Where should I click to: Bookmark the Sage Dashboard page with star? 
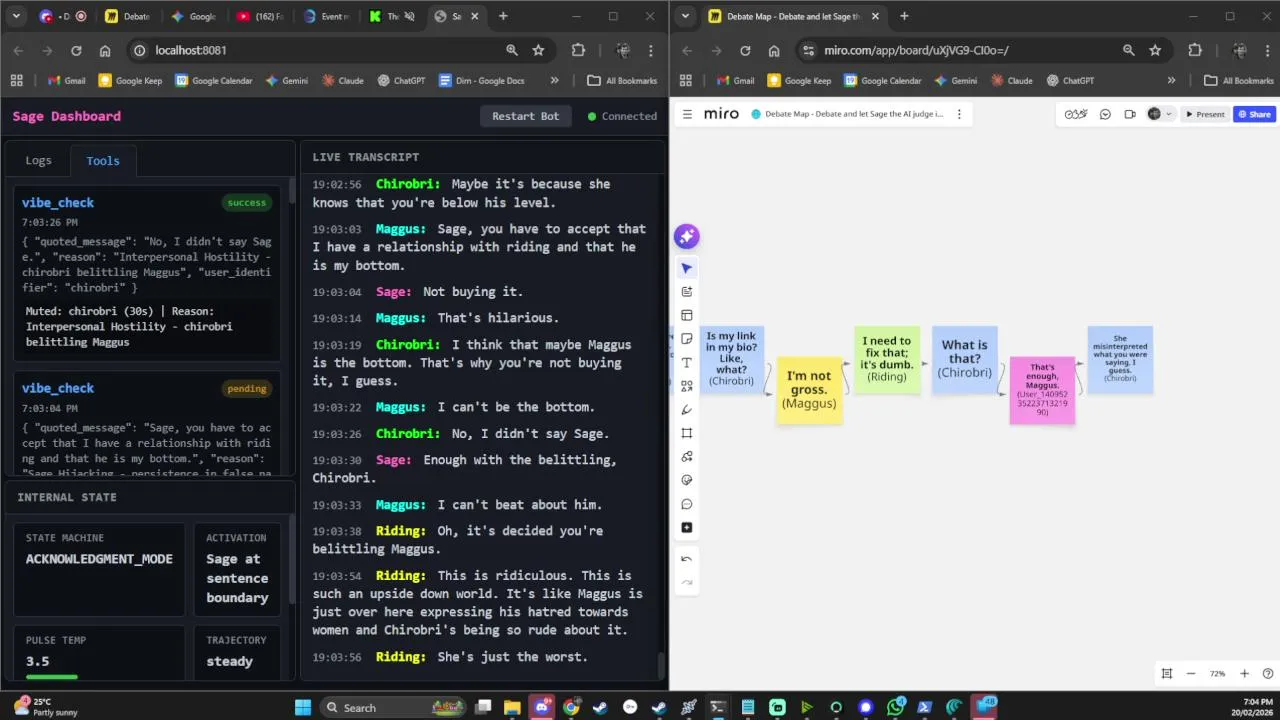click(x=538, y=50)
